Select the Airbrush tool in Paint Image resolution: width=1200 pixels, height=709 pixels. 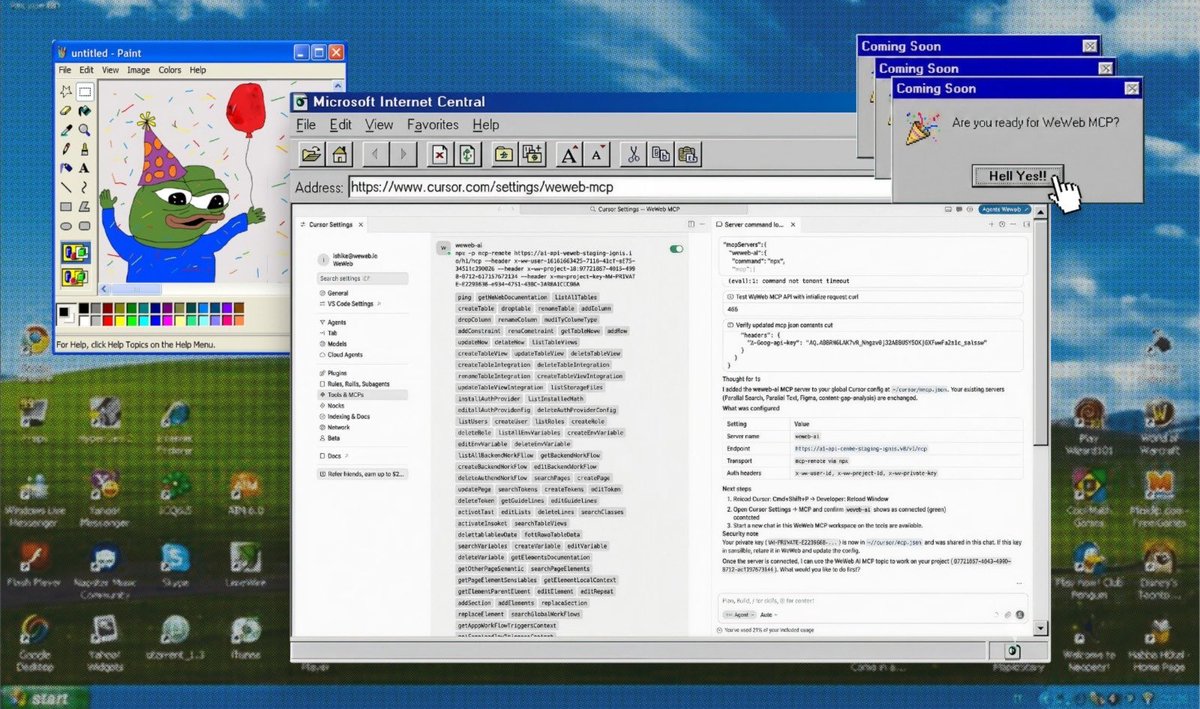click(66, 168)
